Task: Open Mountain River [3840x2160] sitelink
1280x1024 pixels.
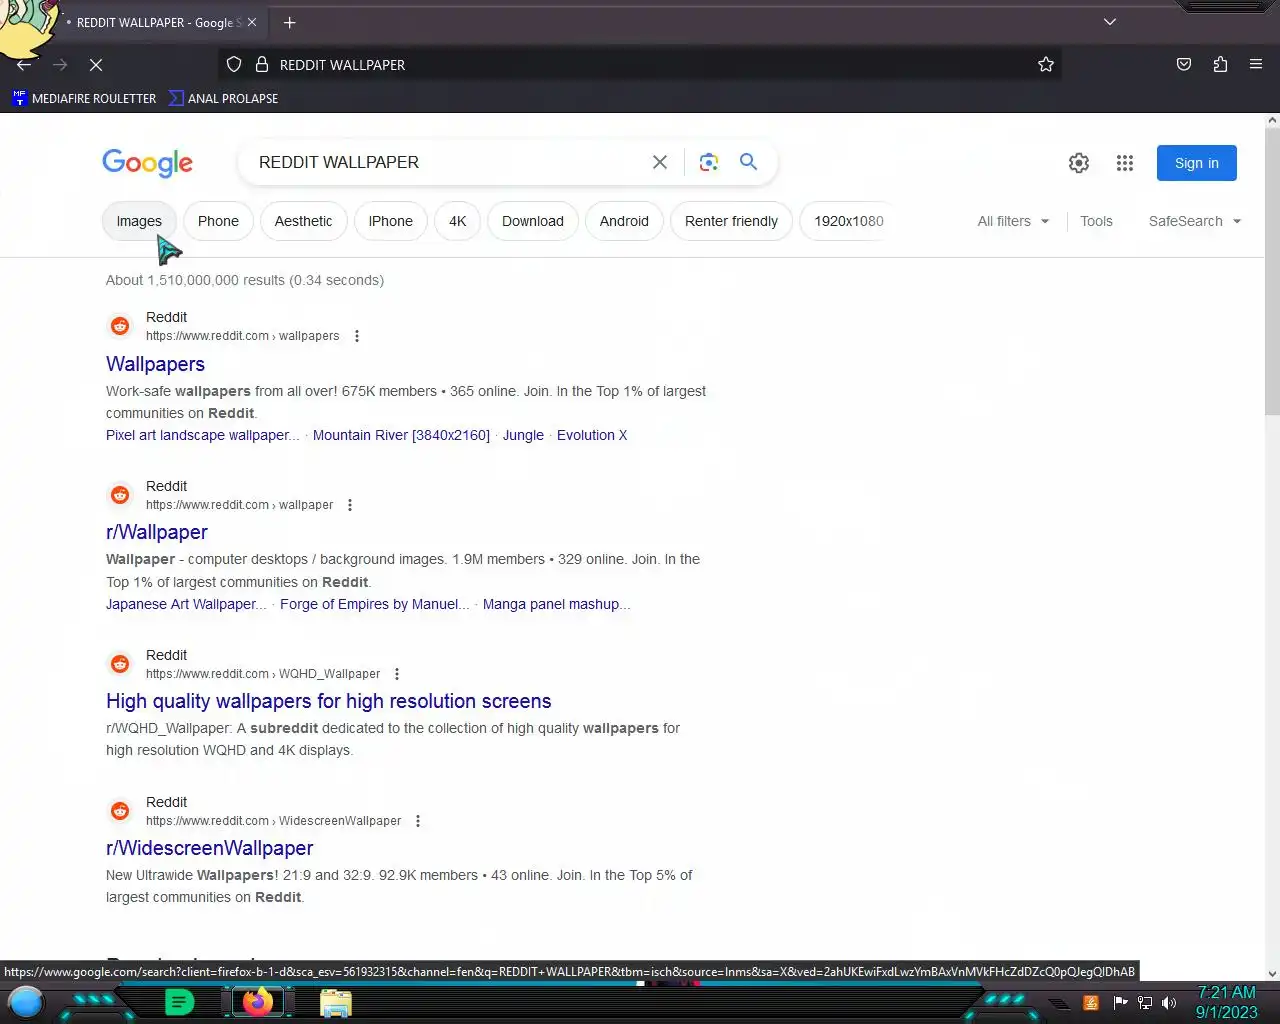Action: pyautogui.click(x=401, y=435)
